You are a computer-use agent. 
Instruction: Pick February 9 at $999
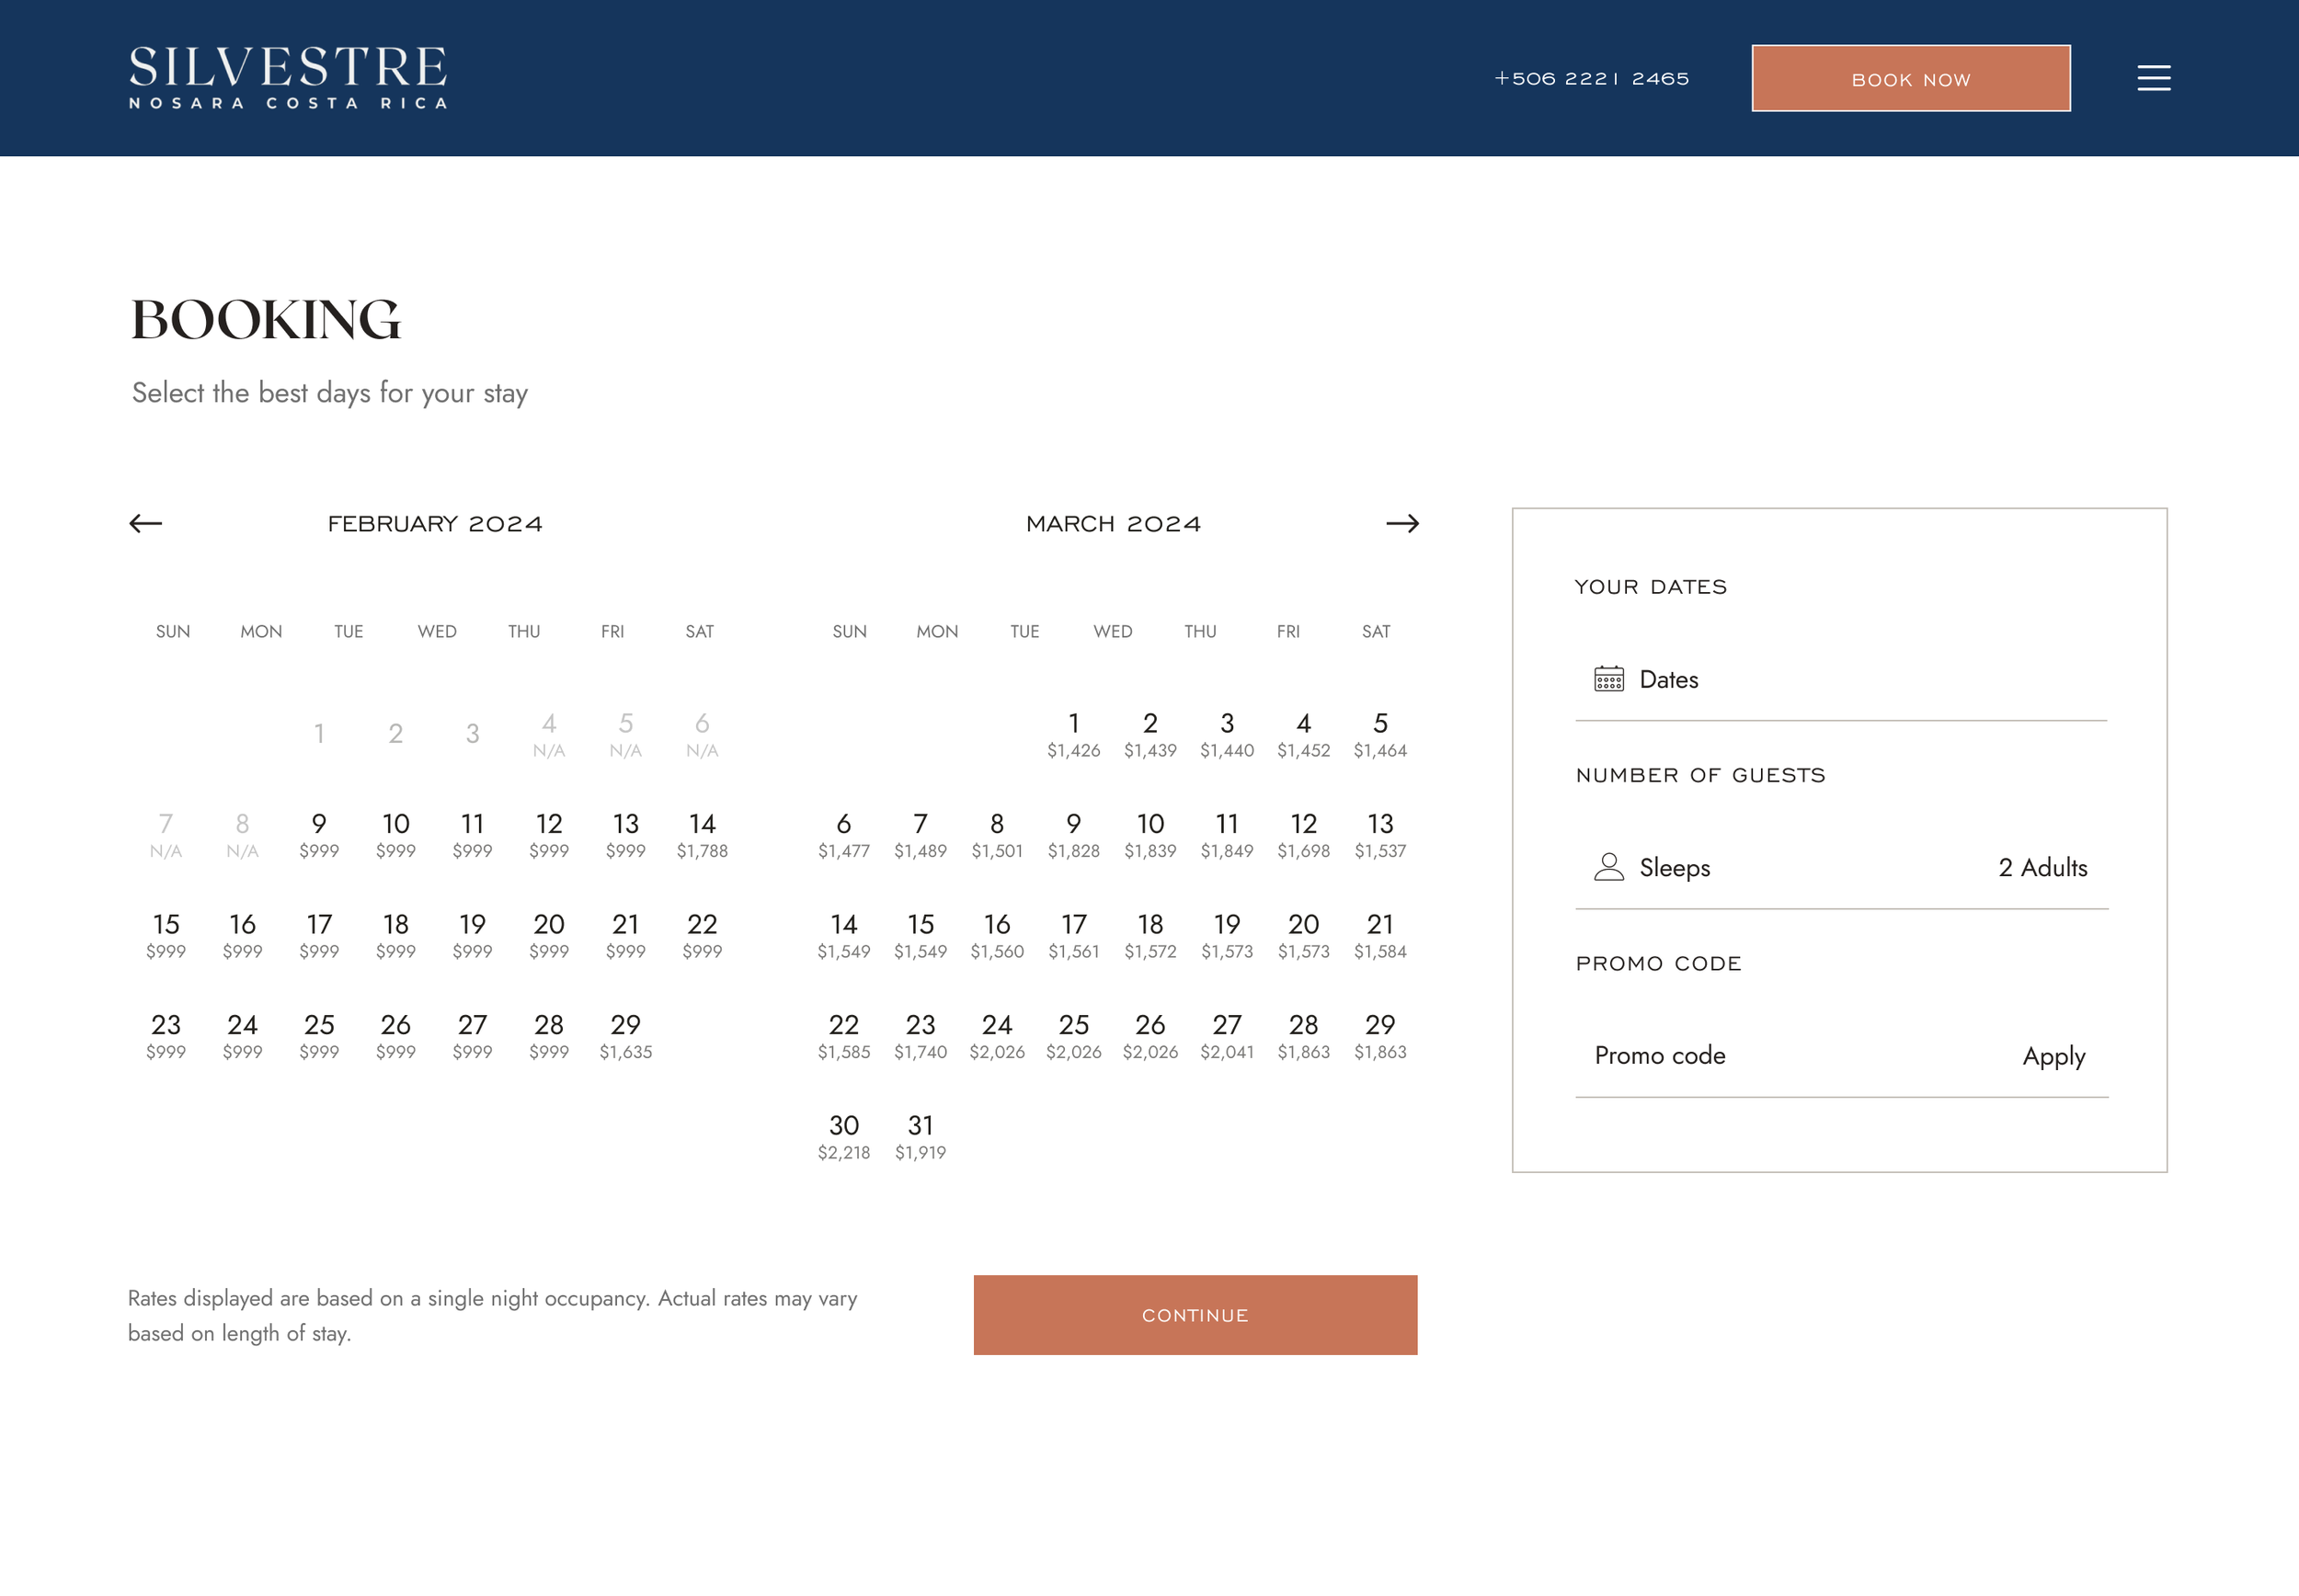(319, 835)
